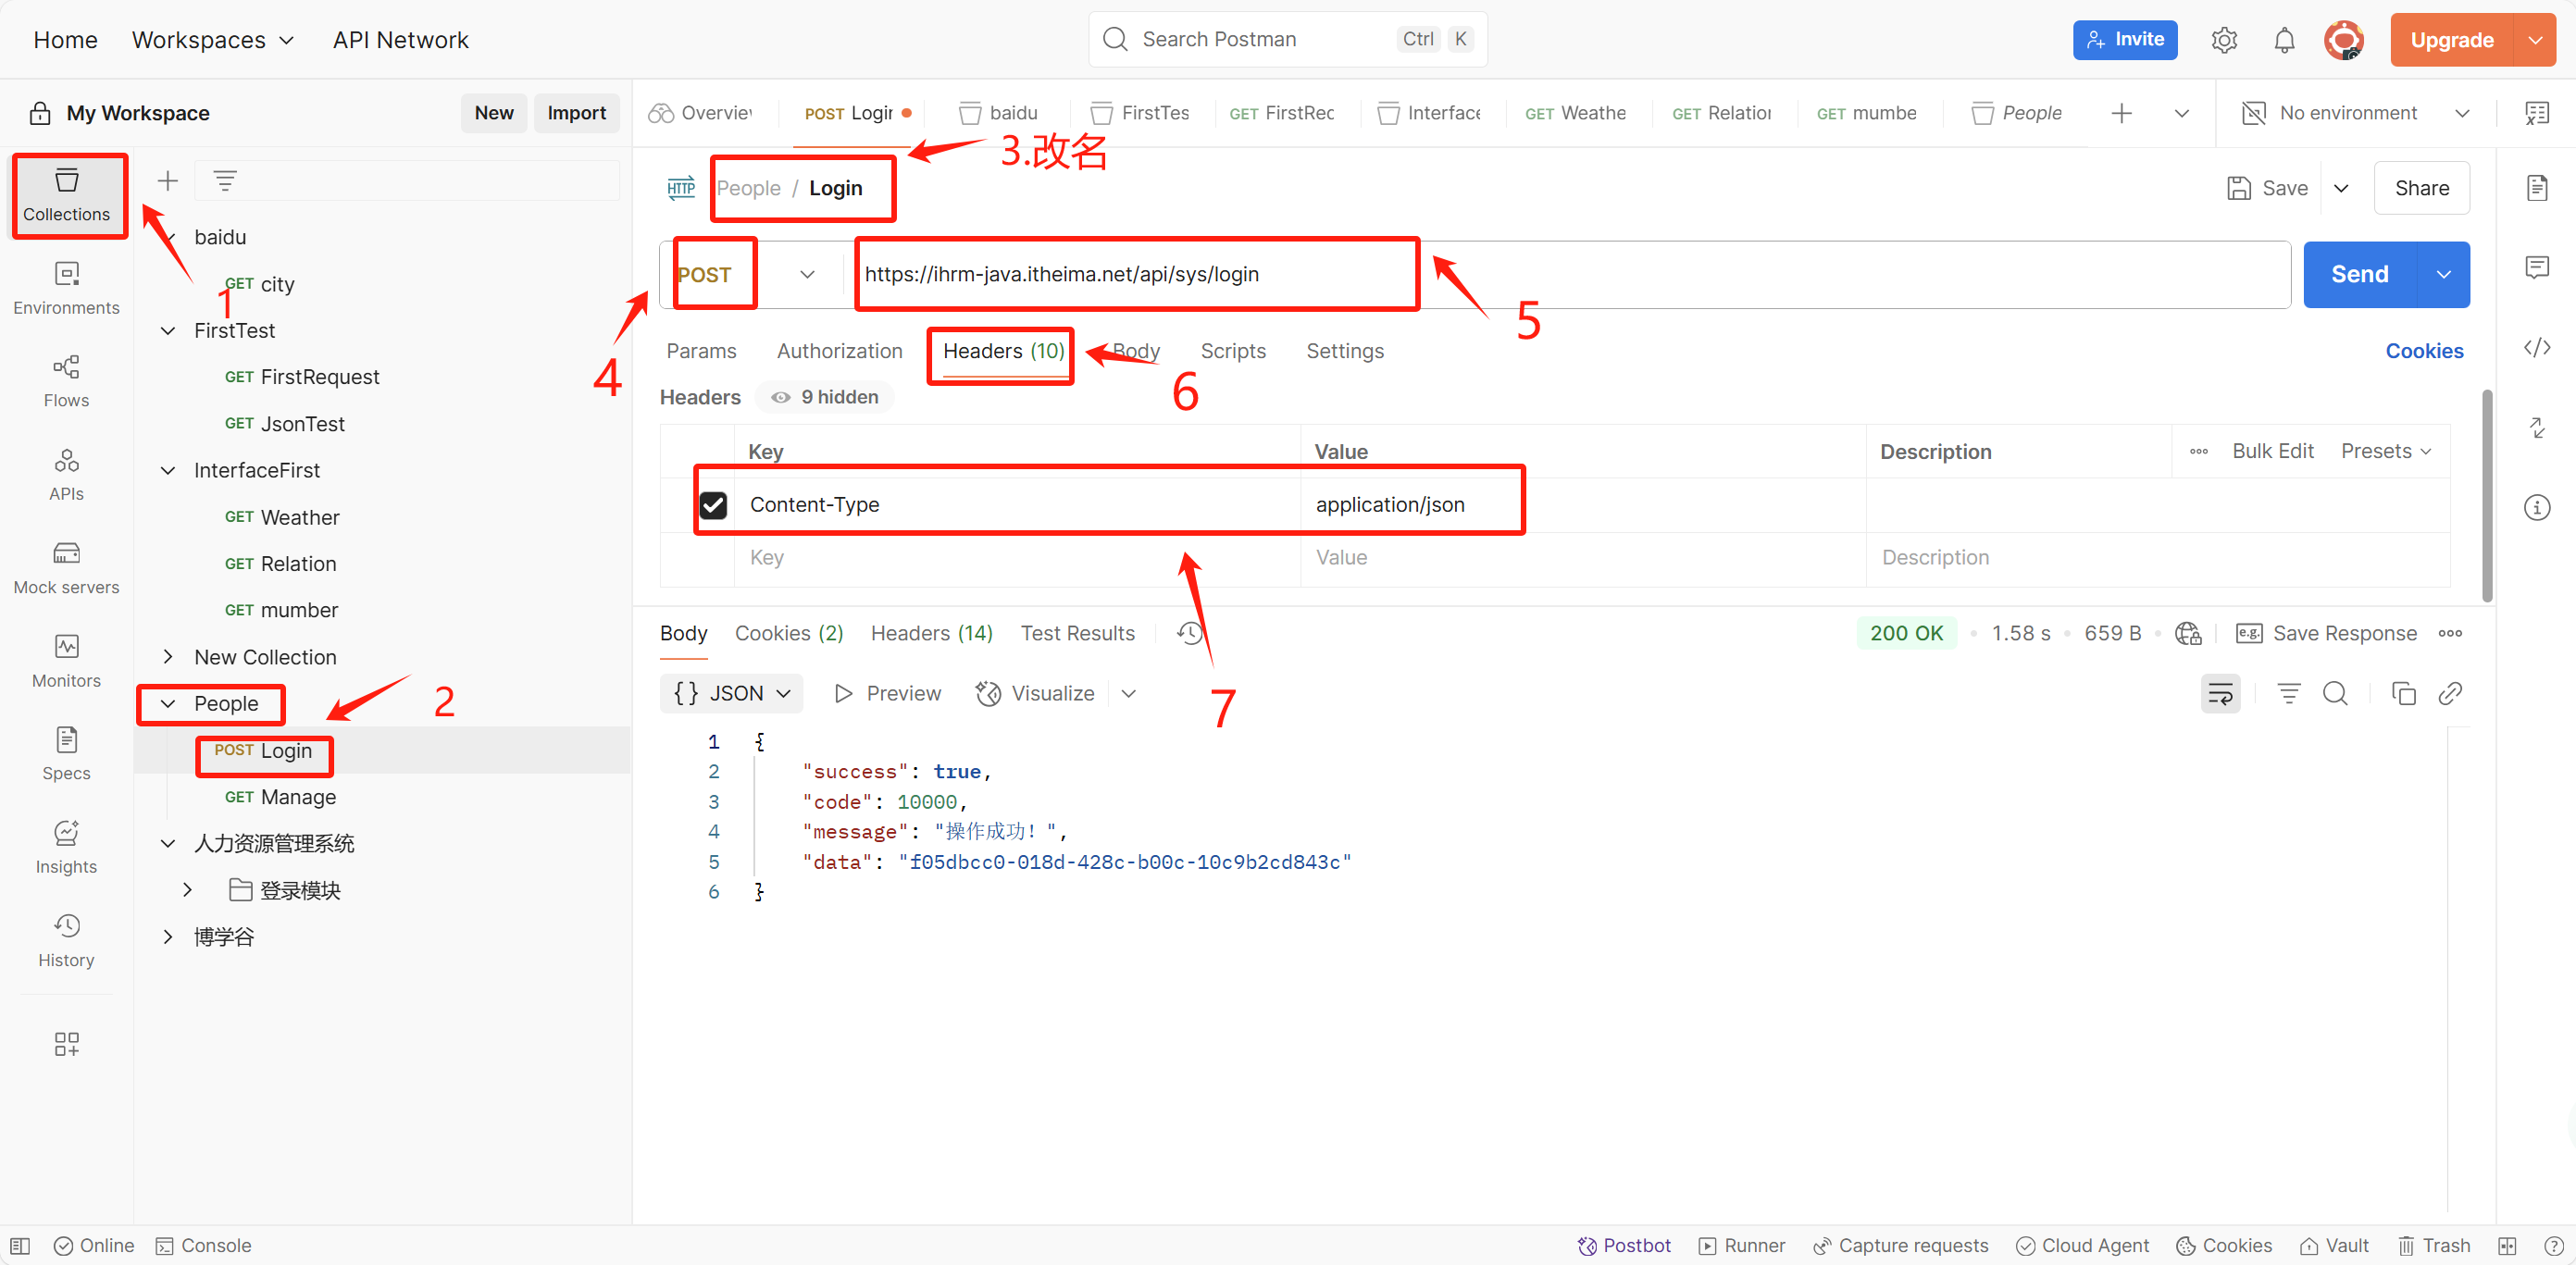
Task: Open the Cookies link
Action: click(x=2423, y=351)
